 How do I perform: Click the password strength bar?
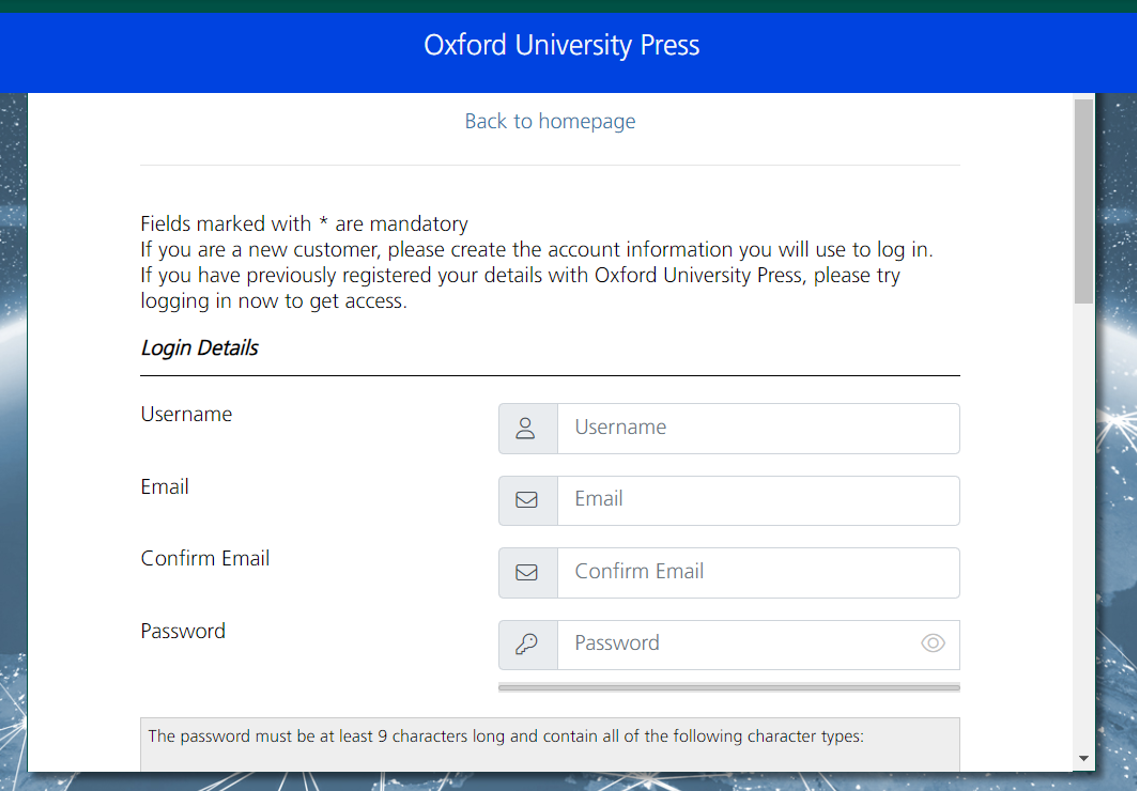click(729, 687)
